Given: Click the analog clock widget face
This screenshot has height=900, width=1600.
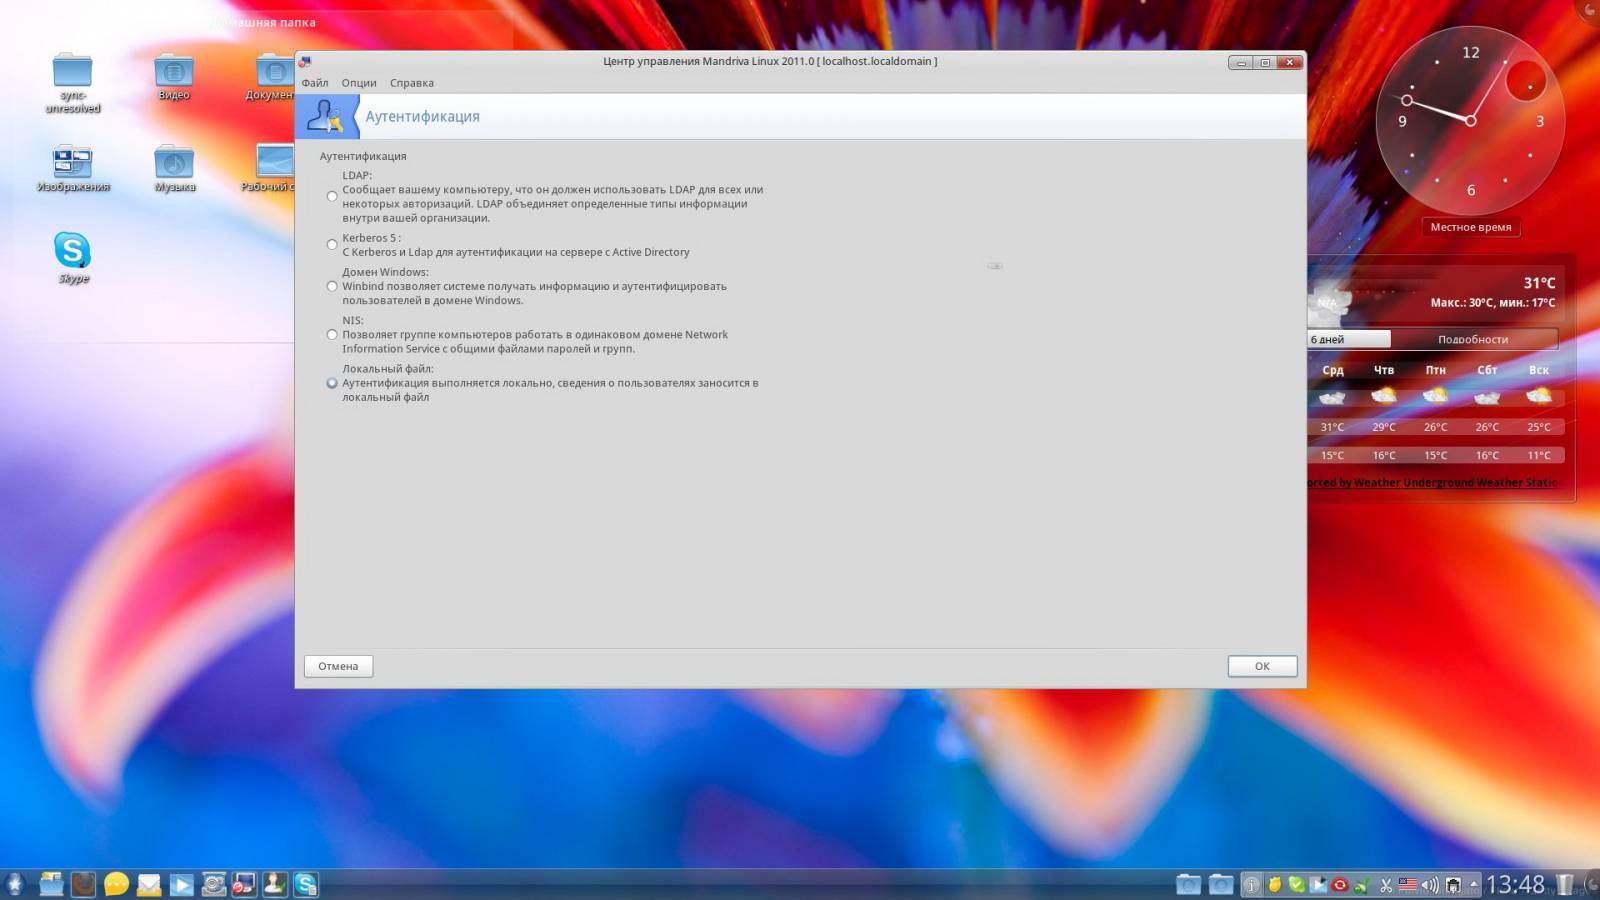Looking at the screenshot, I should click(1470, 120).
